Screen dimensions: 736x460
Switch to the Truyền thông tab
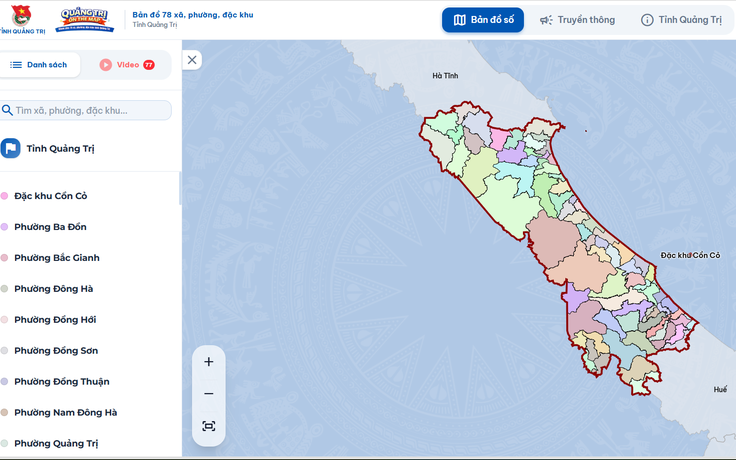(x=577, y=20)
